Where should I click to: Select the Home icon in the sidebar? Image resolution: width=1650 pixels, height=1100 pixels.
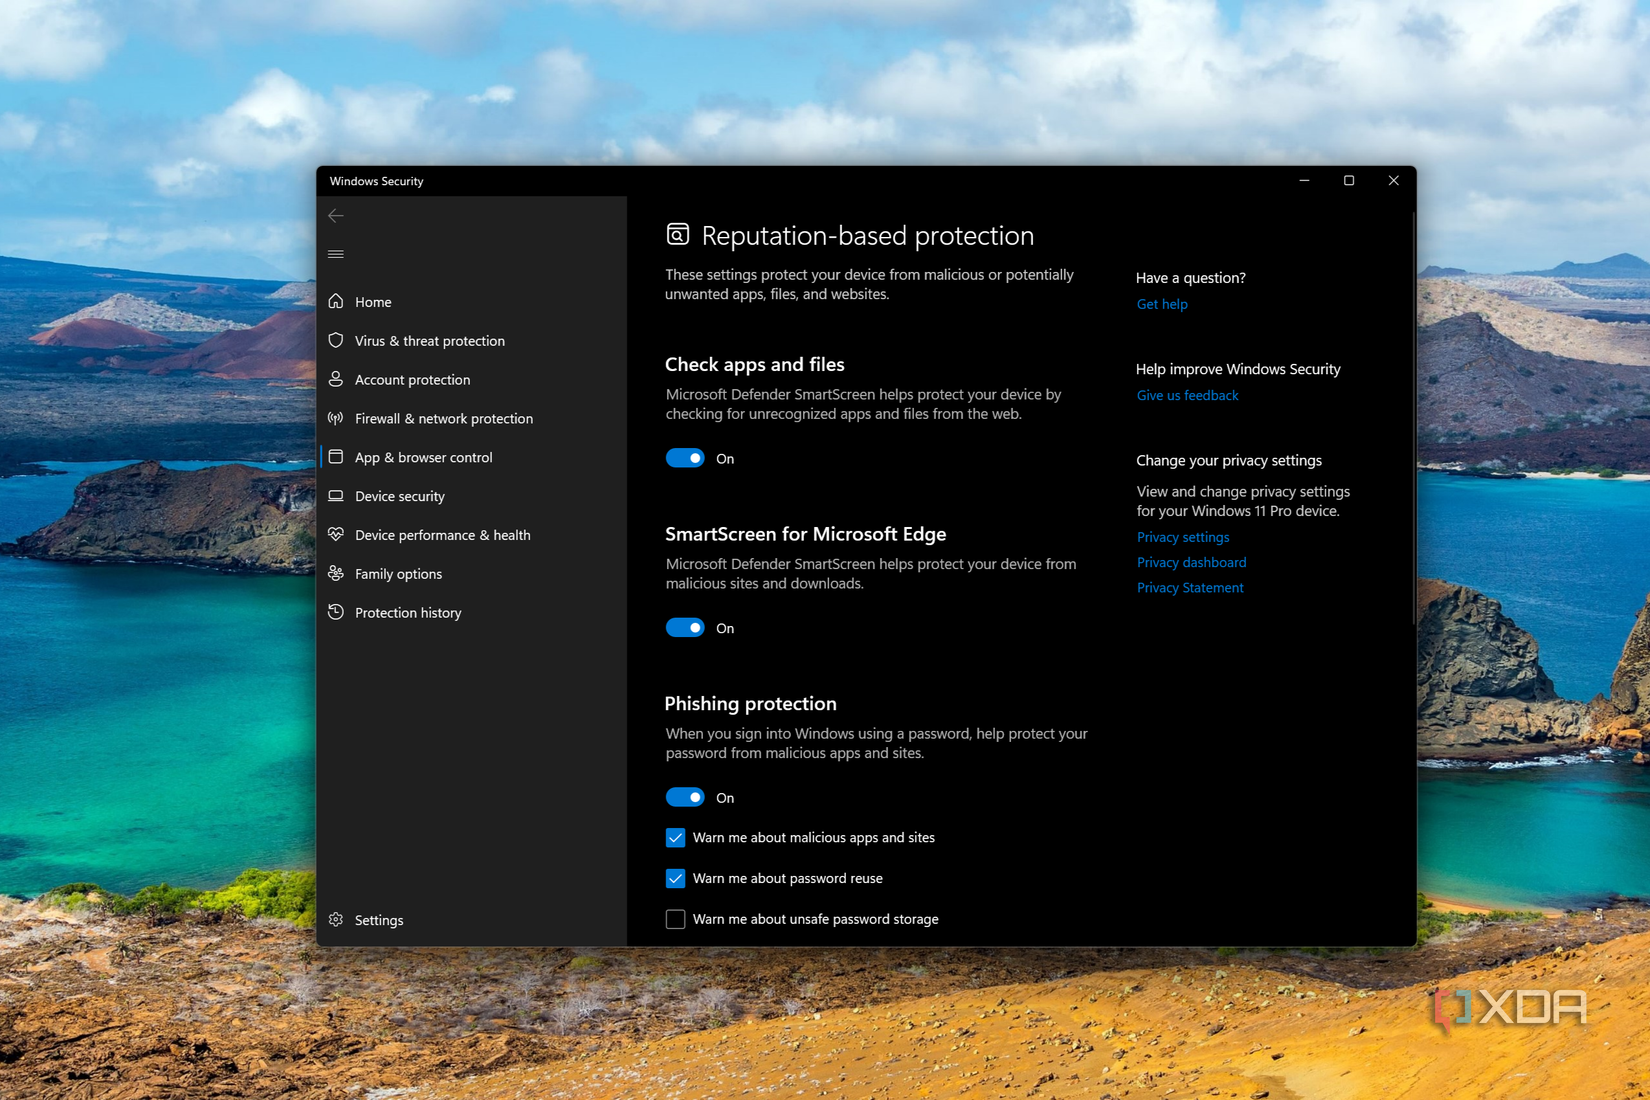coord(336,301)
